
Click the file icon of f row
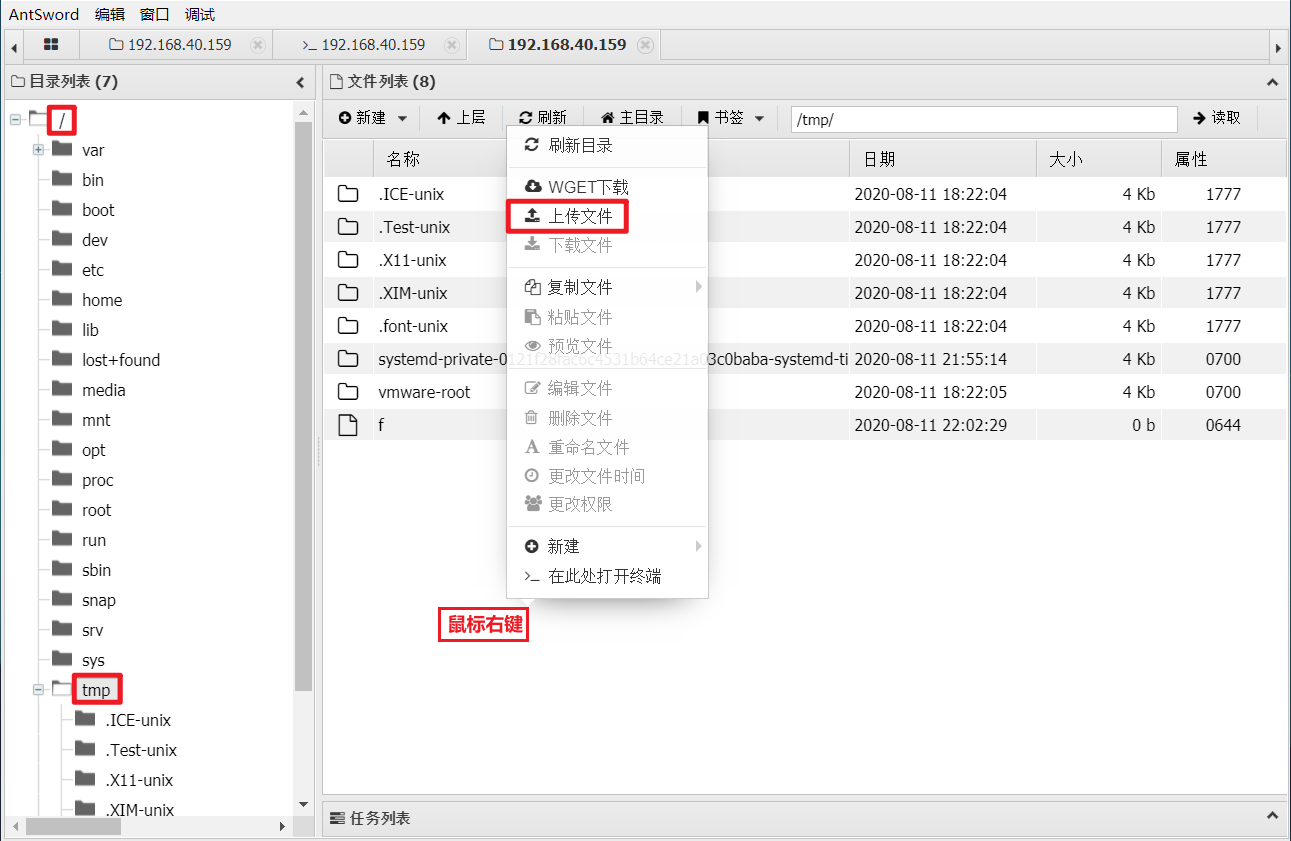coord(348,425)
